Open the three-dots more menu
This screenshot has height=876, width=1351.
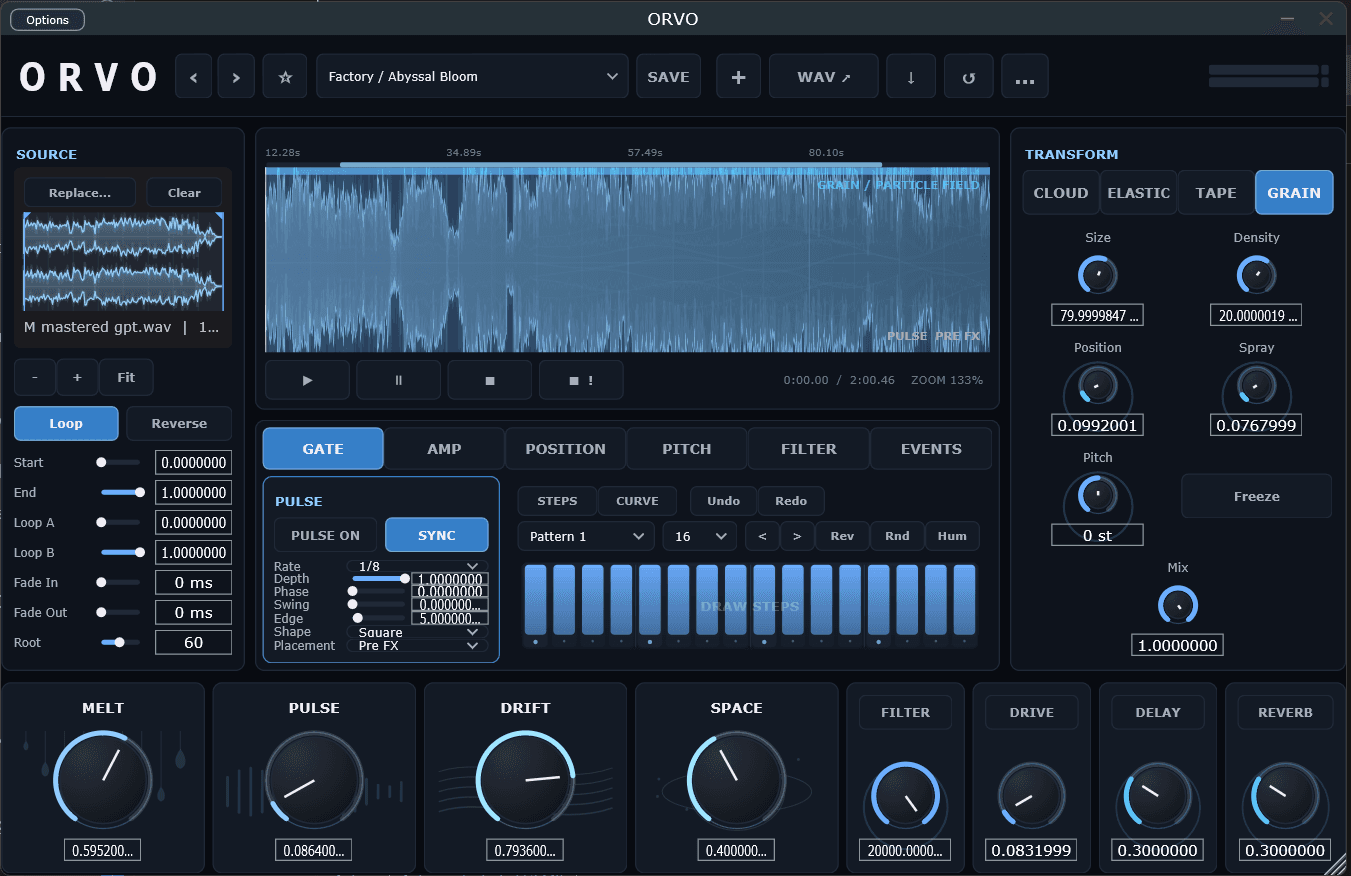[x=1025, y=77]
